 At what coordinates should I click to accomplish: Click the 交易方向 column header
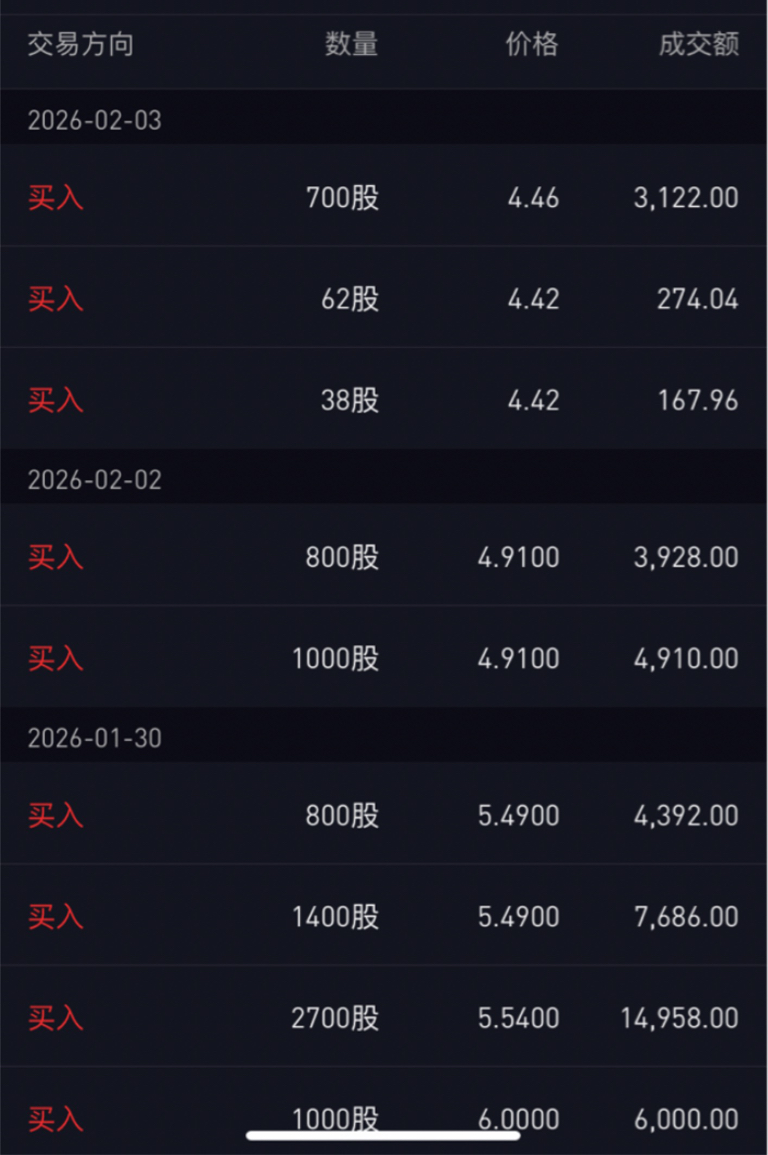(x=80, y=44)
